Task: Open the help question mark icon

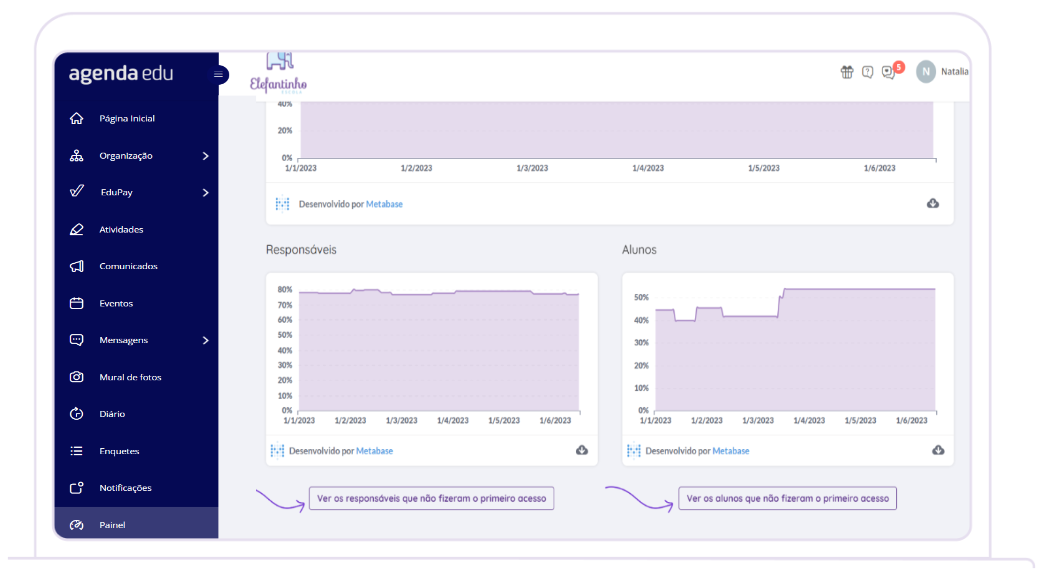Action: [867, 72]
